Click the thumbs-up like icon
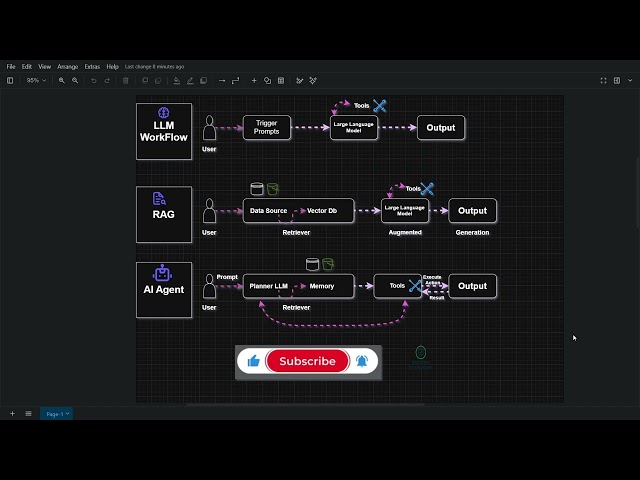640x480 pixels. coord(253,361)
